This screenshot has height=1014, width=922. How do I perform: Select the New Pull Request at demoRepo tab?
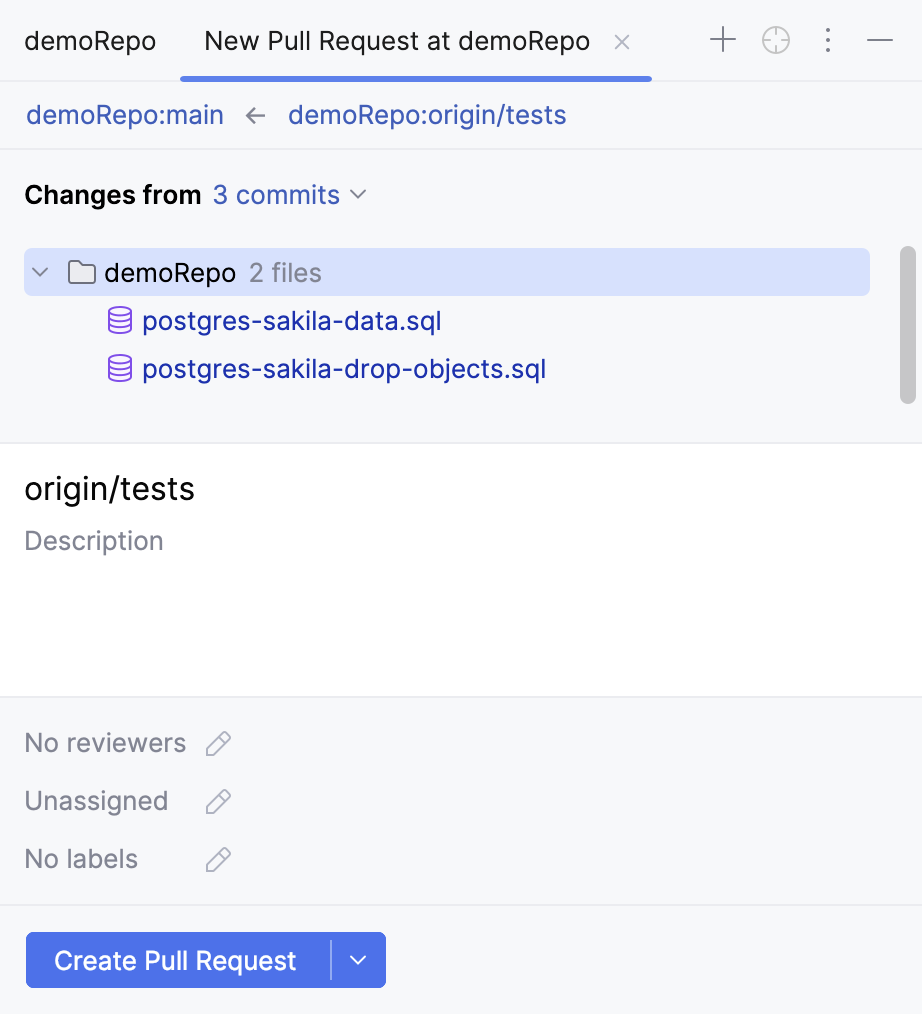tap(396, 40)
